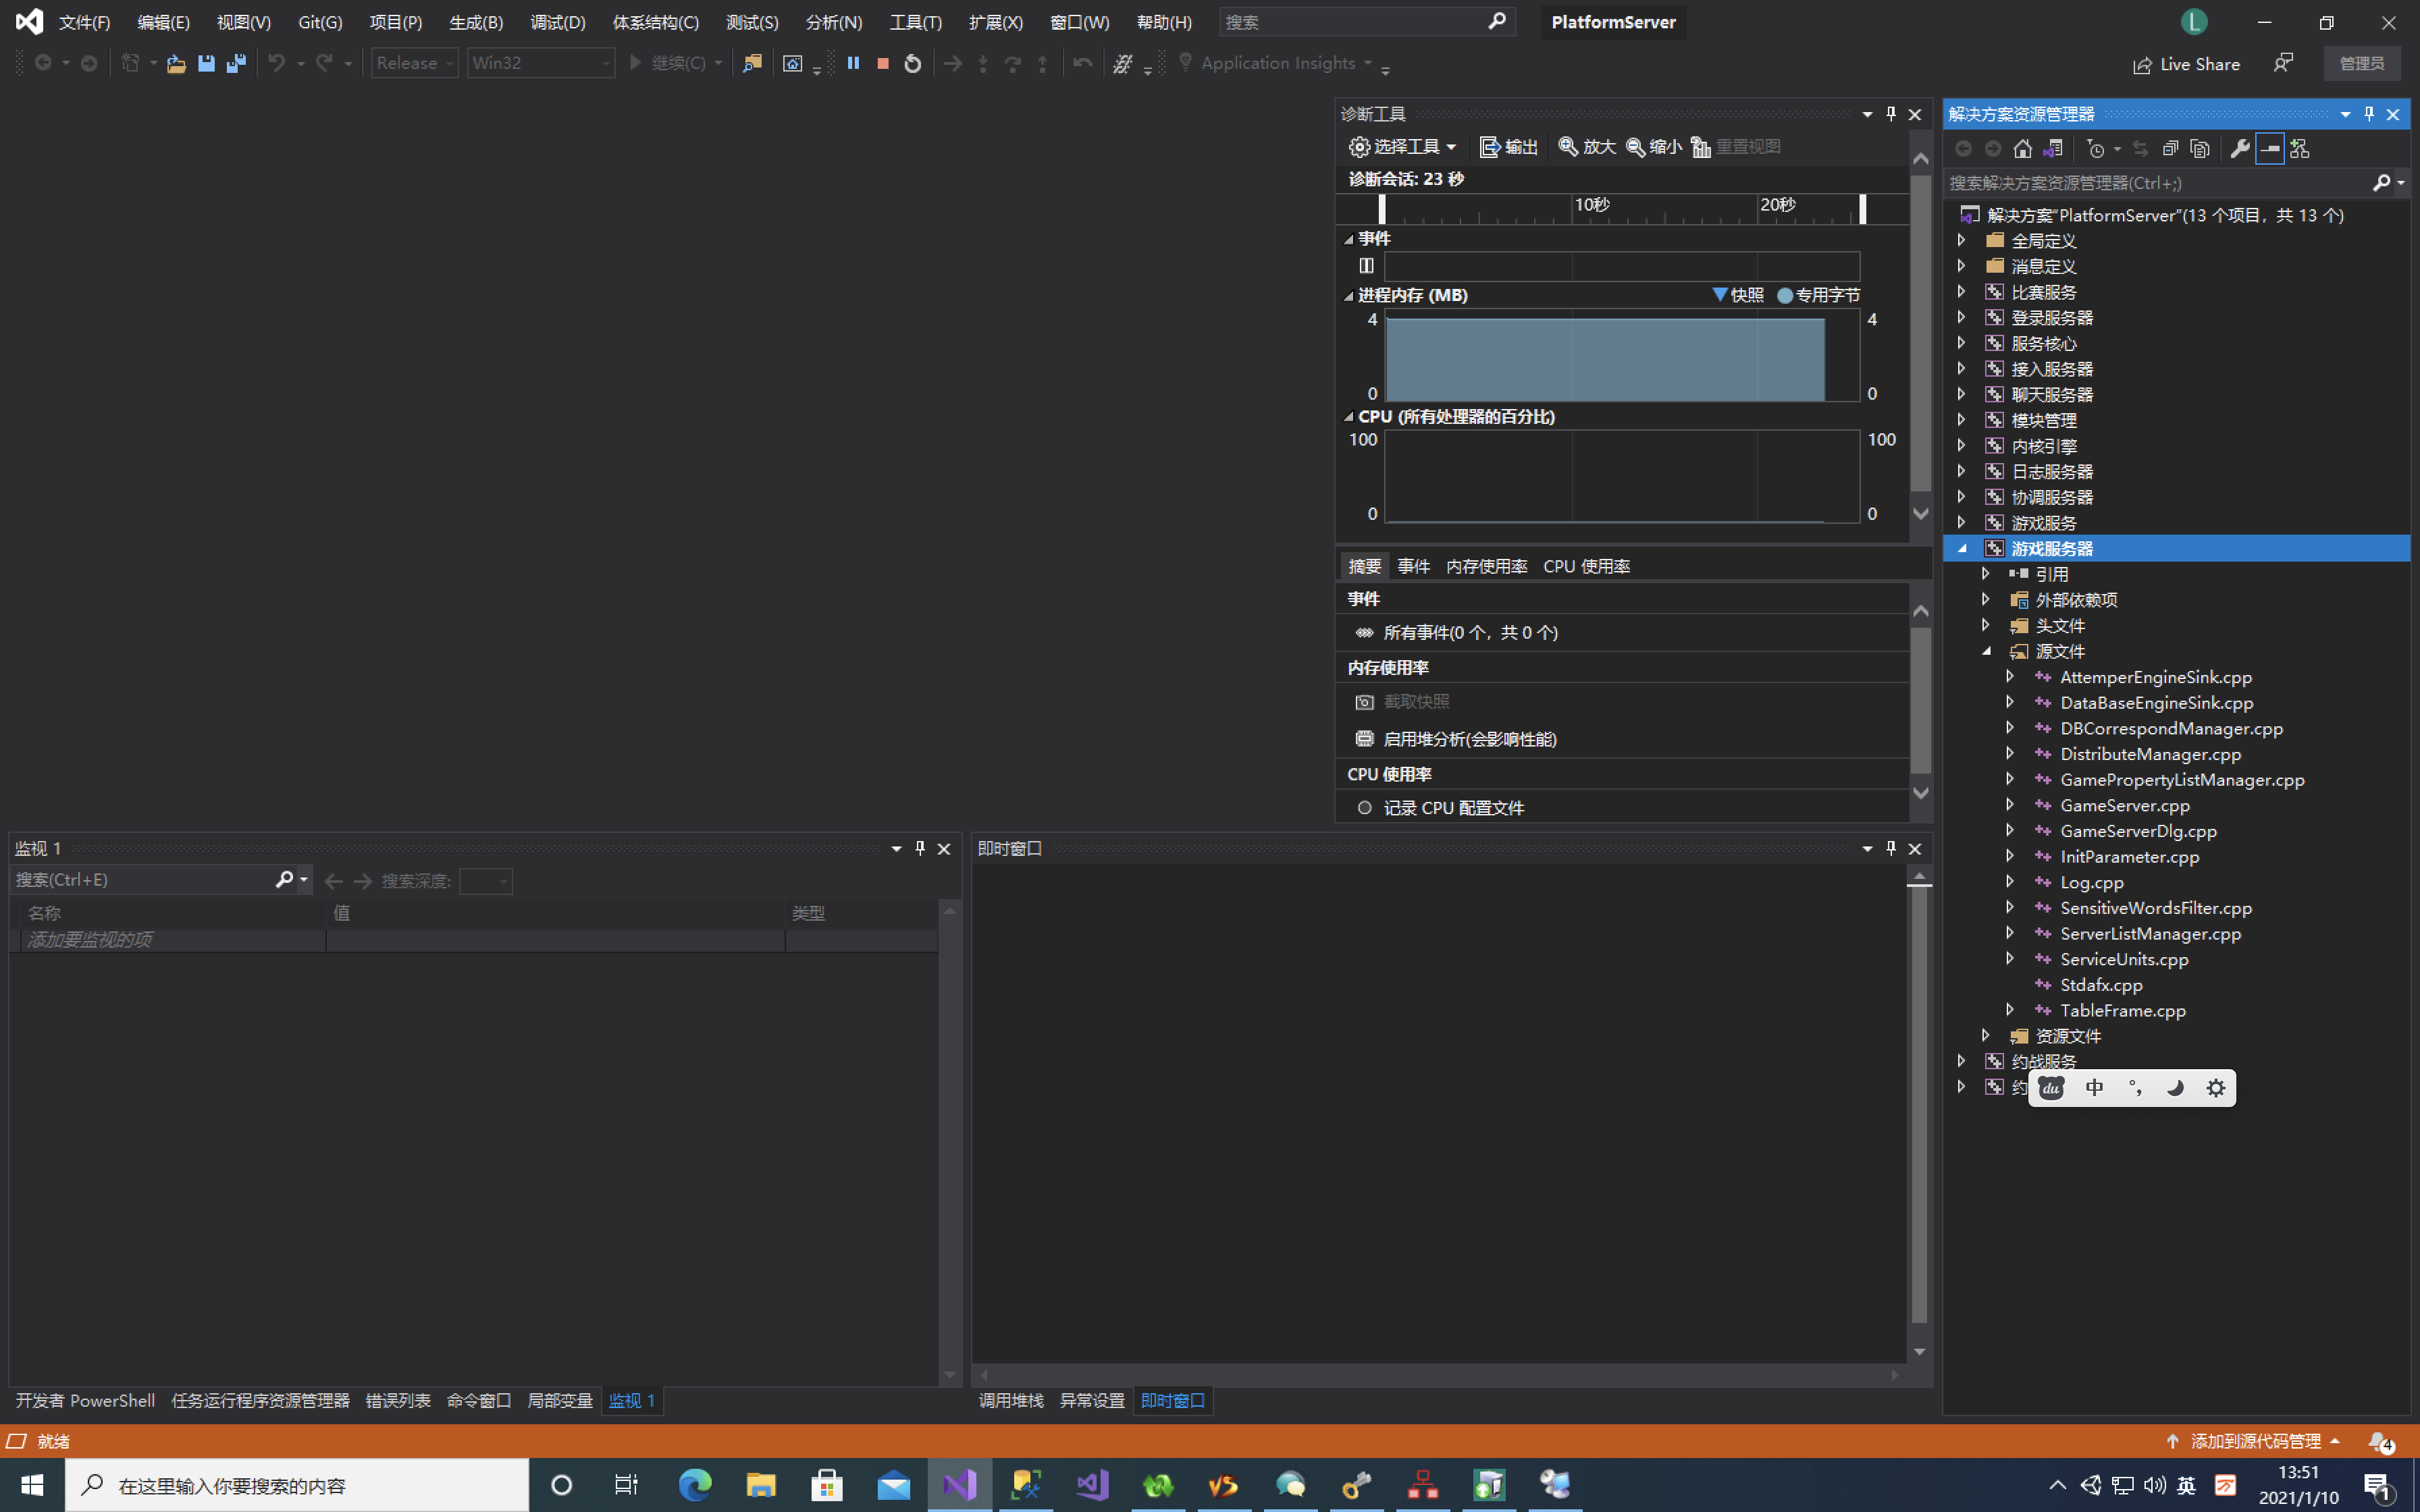Collapse the 源文件 folder
The width and height of the screenshot is (2420, 1512).
1986,651
